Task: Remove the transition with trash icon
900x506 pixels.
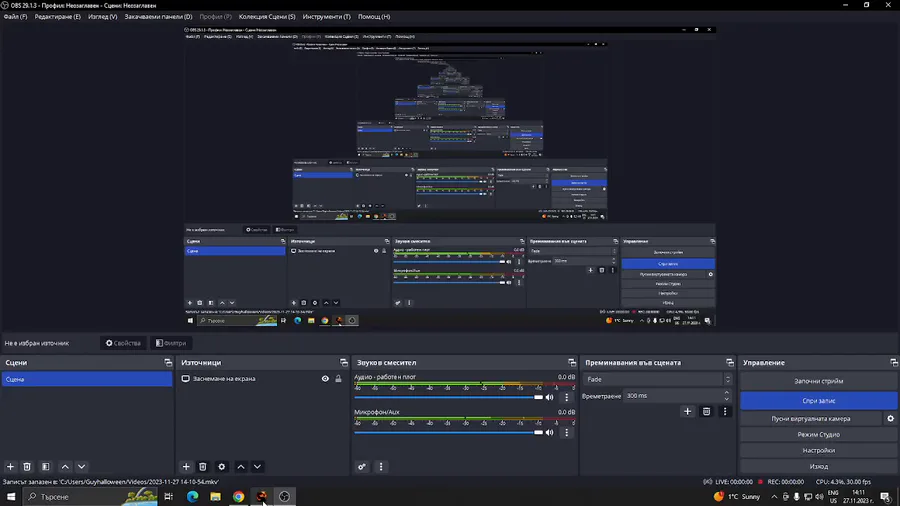Action: pos(706,411)
